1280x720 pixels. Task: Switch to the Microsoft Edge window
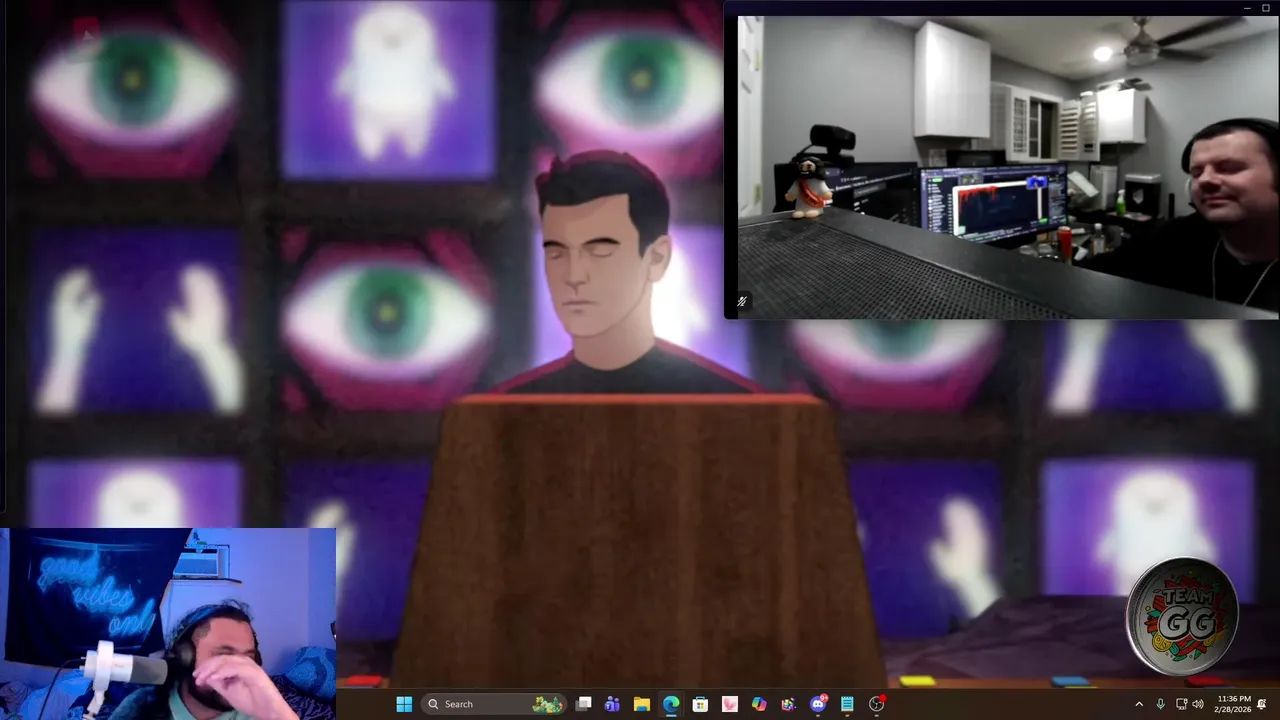click(x=671, y=704)
